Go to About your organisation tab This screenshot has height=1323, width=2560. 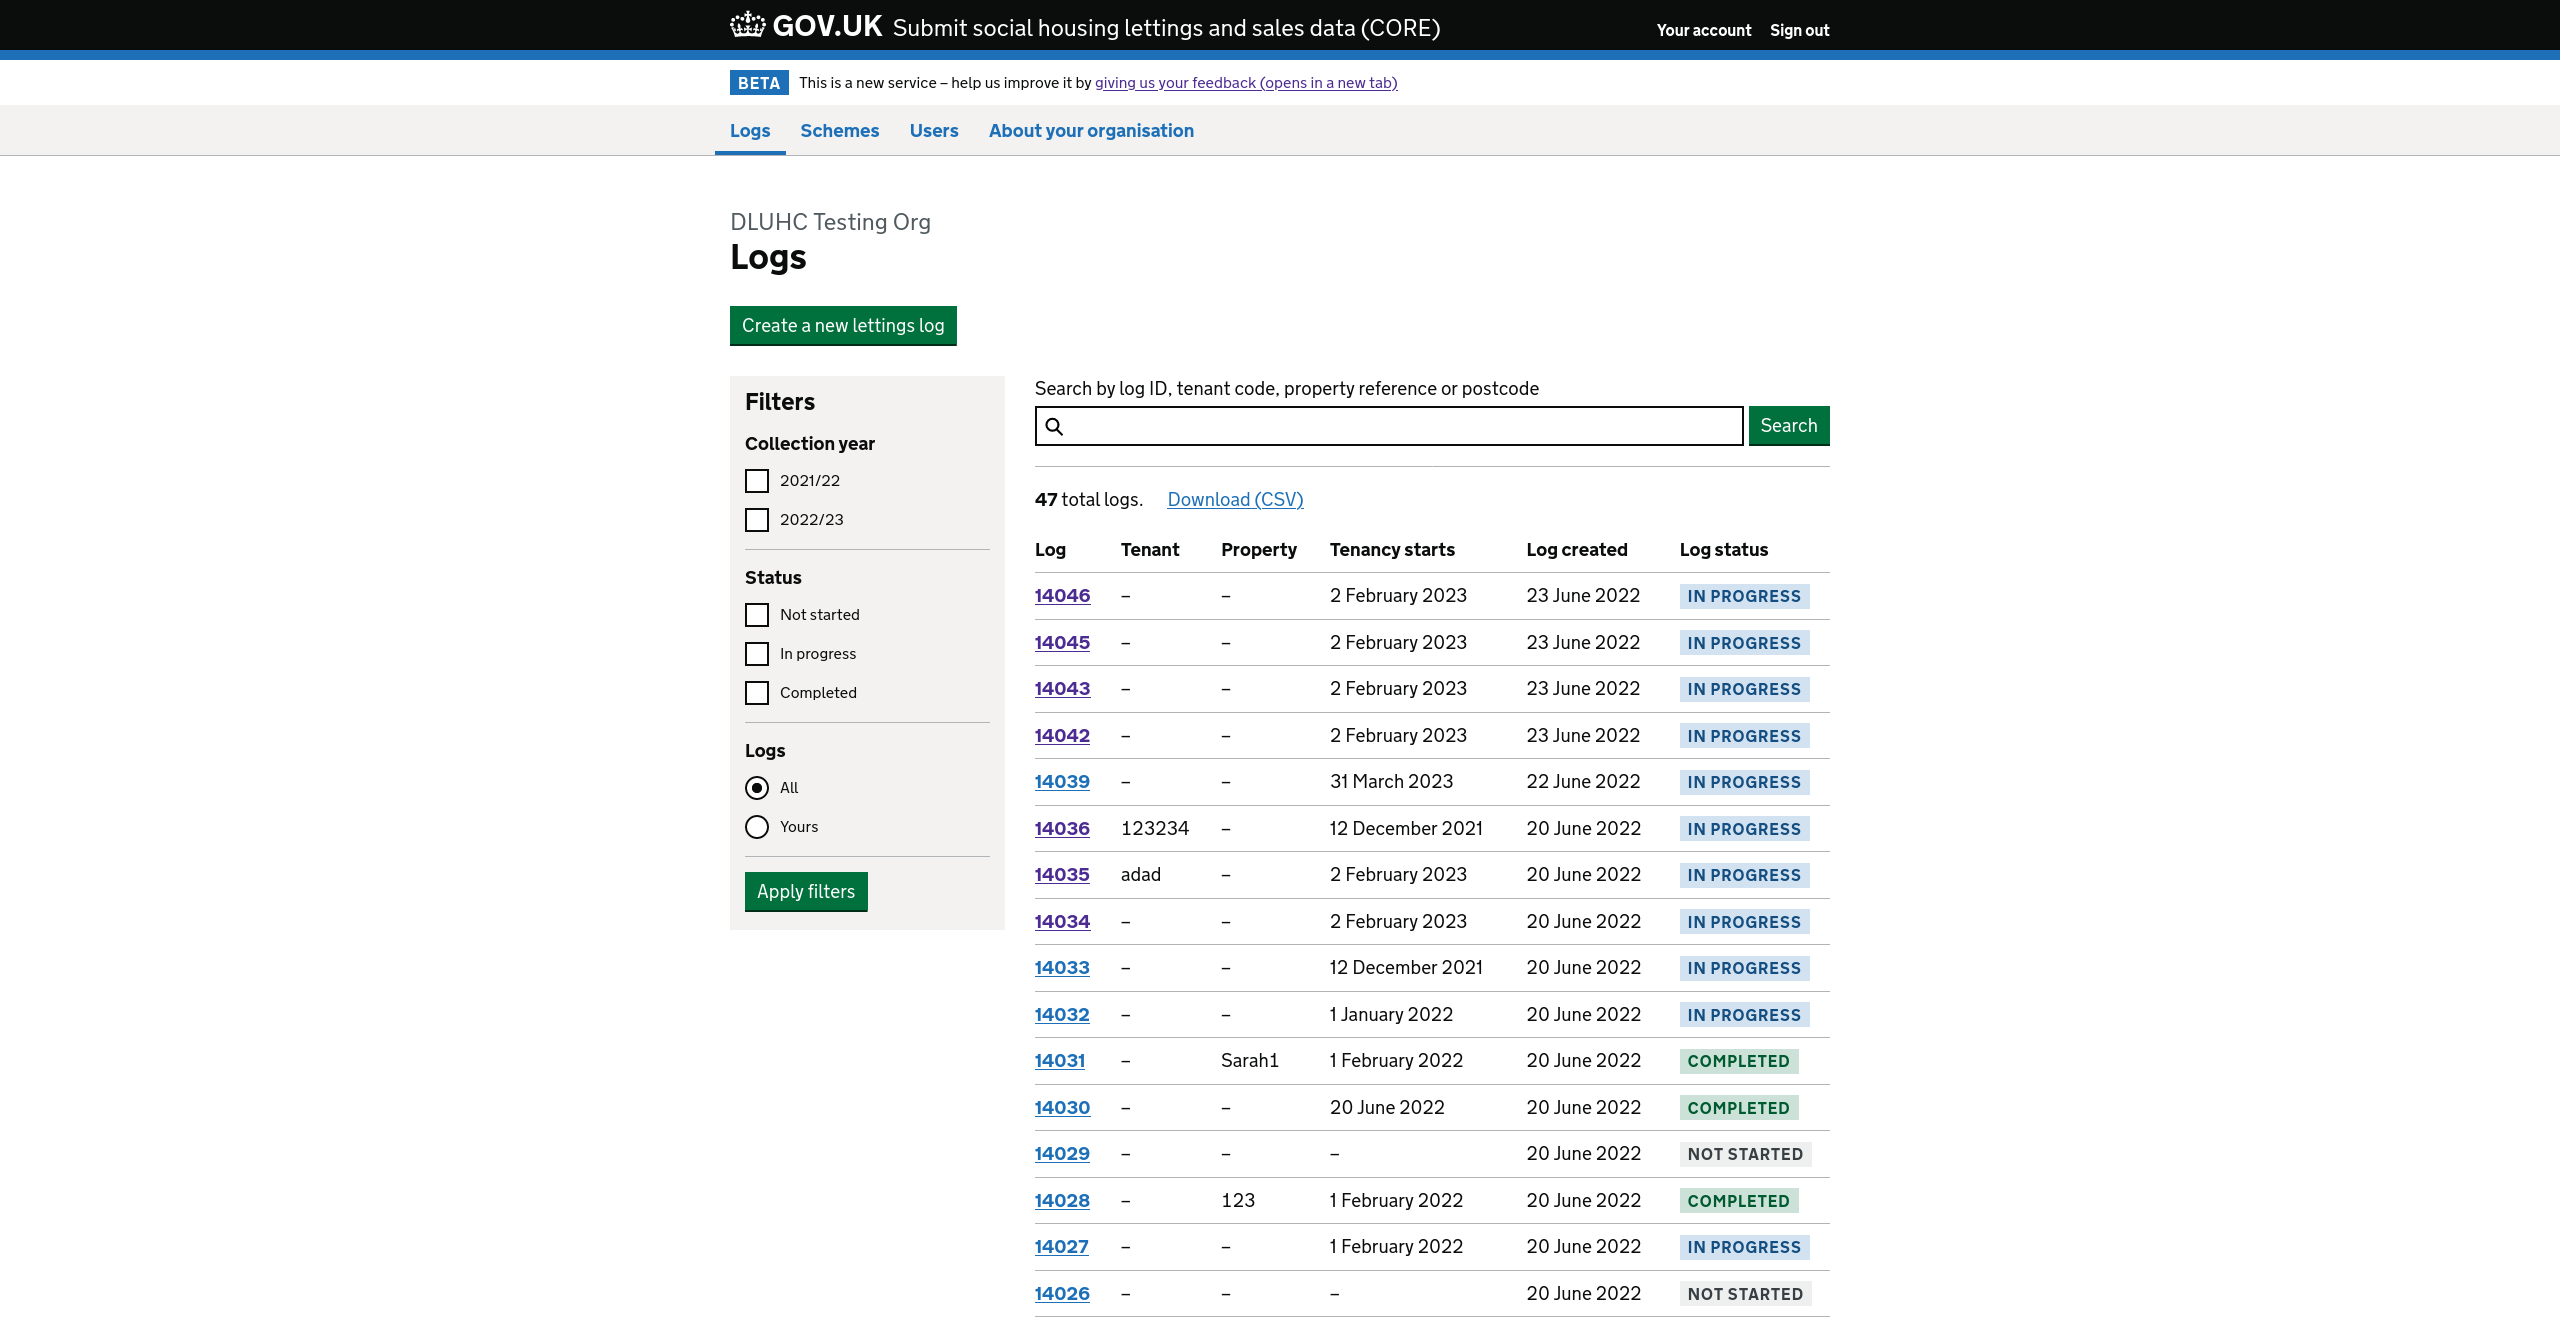click(x=1091, y=131)
